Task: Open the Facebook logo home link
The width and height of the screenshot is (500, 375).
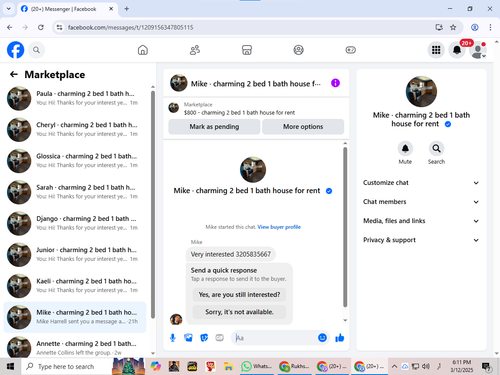Action: [16, 50]
